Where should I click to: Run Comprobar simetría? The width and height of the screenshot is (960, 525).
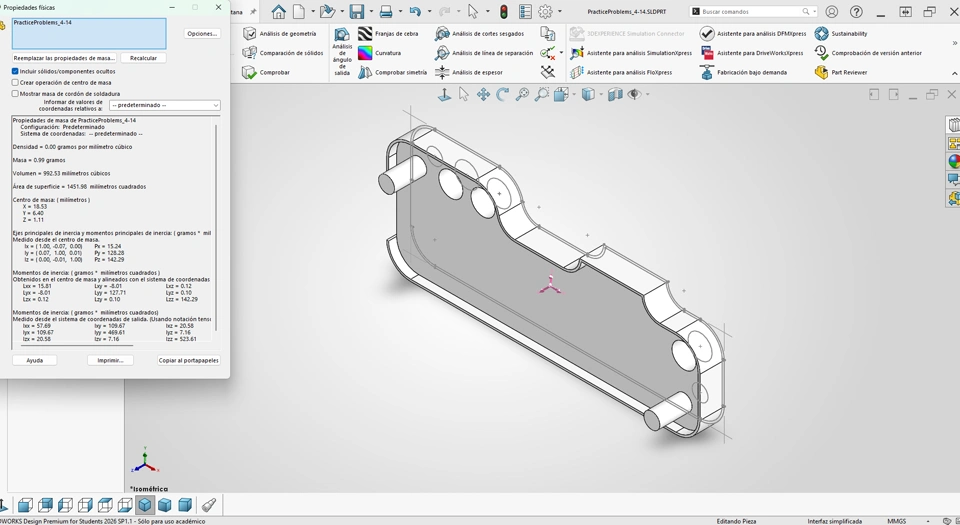click(x=392, y=72)
